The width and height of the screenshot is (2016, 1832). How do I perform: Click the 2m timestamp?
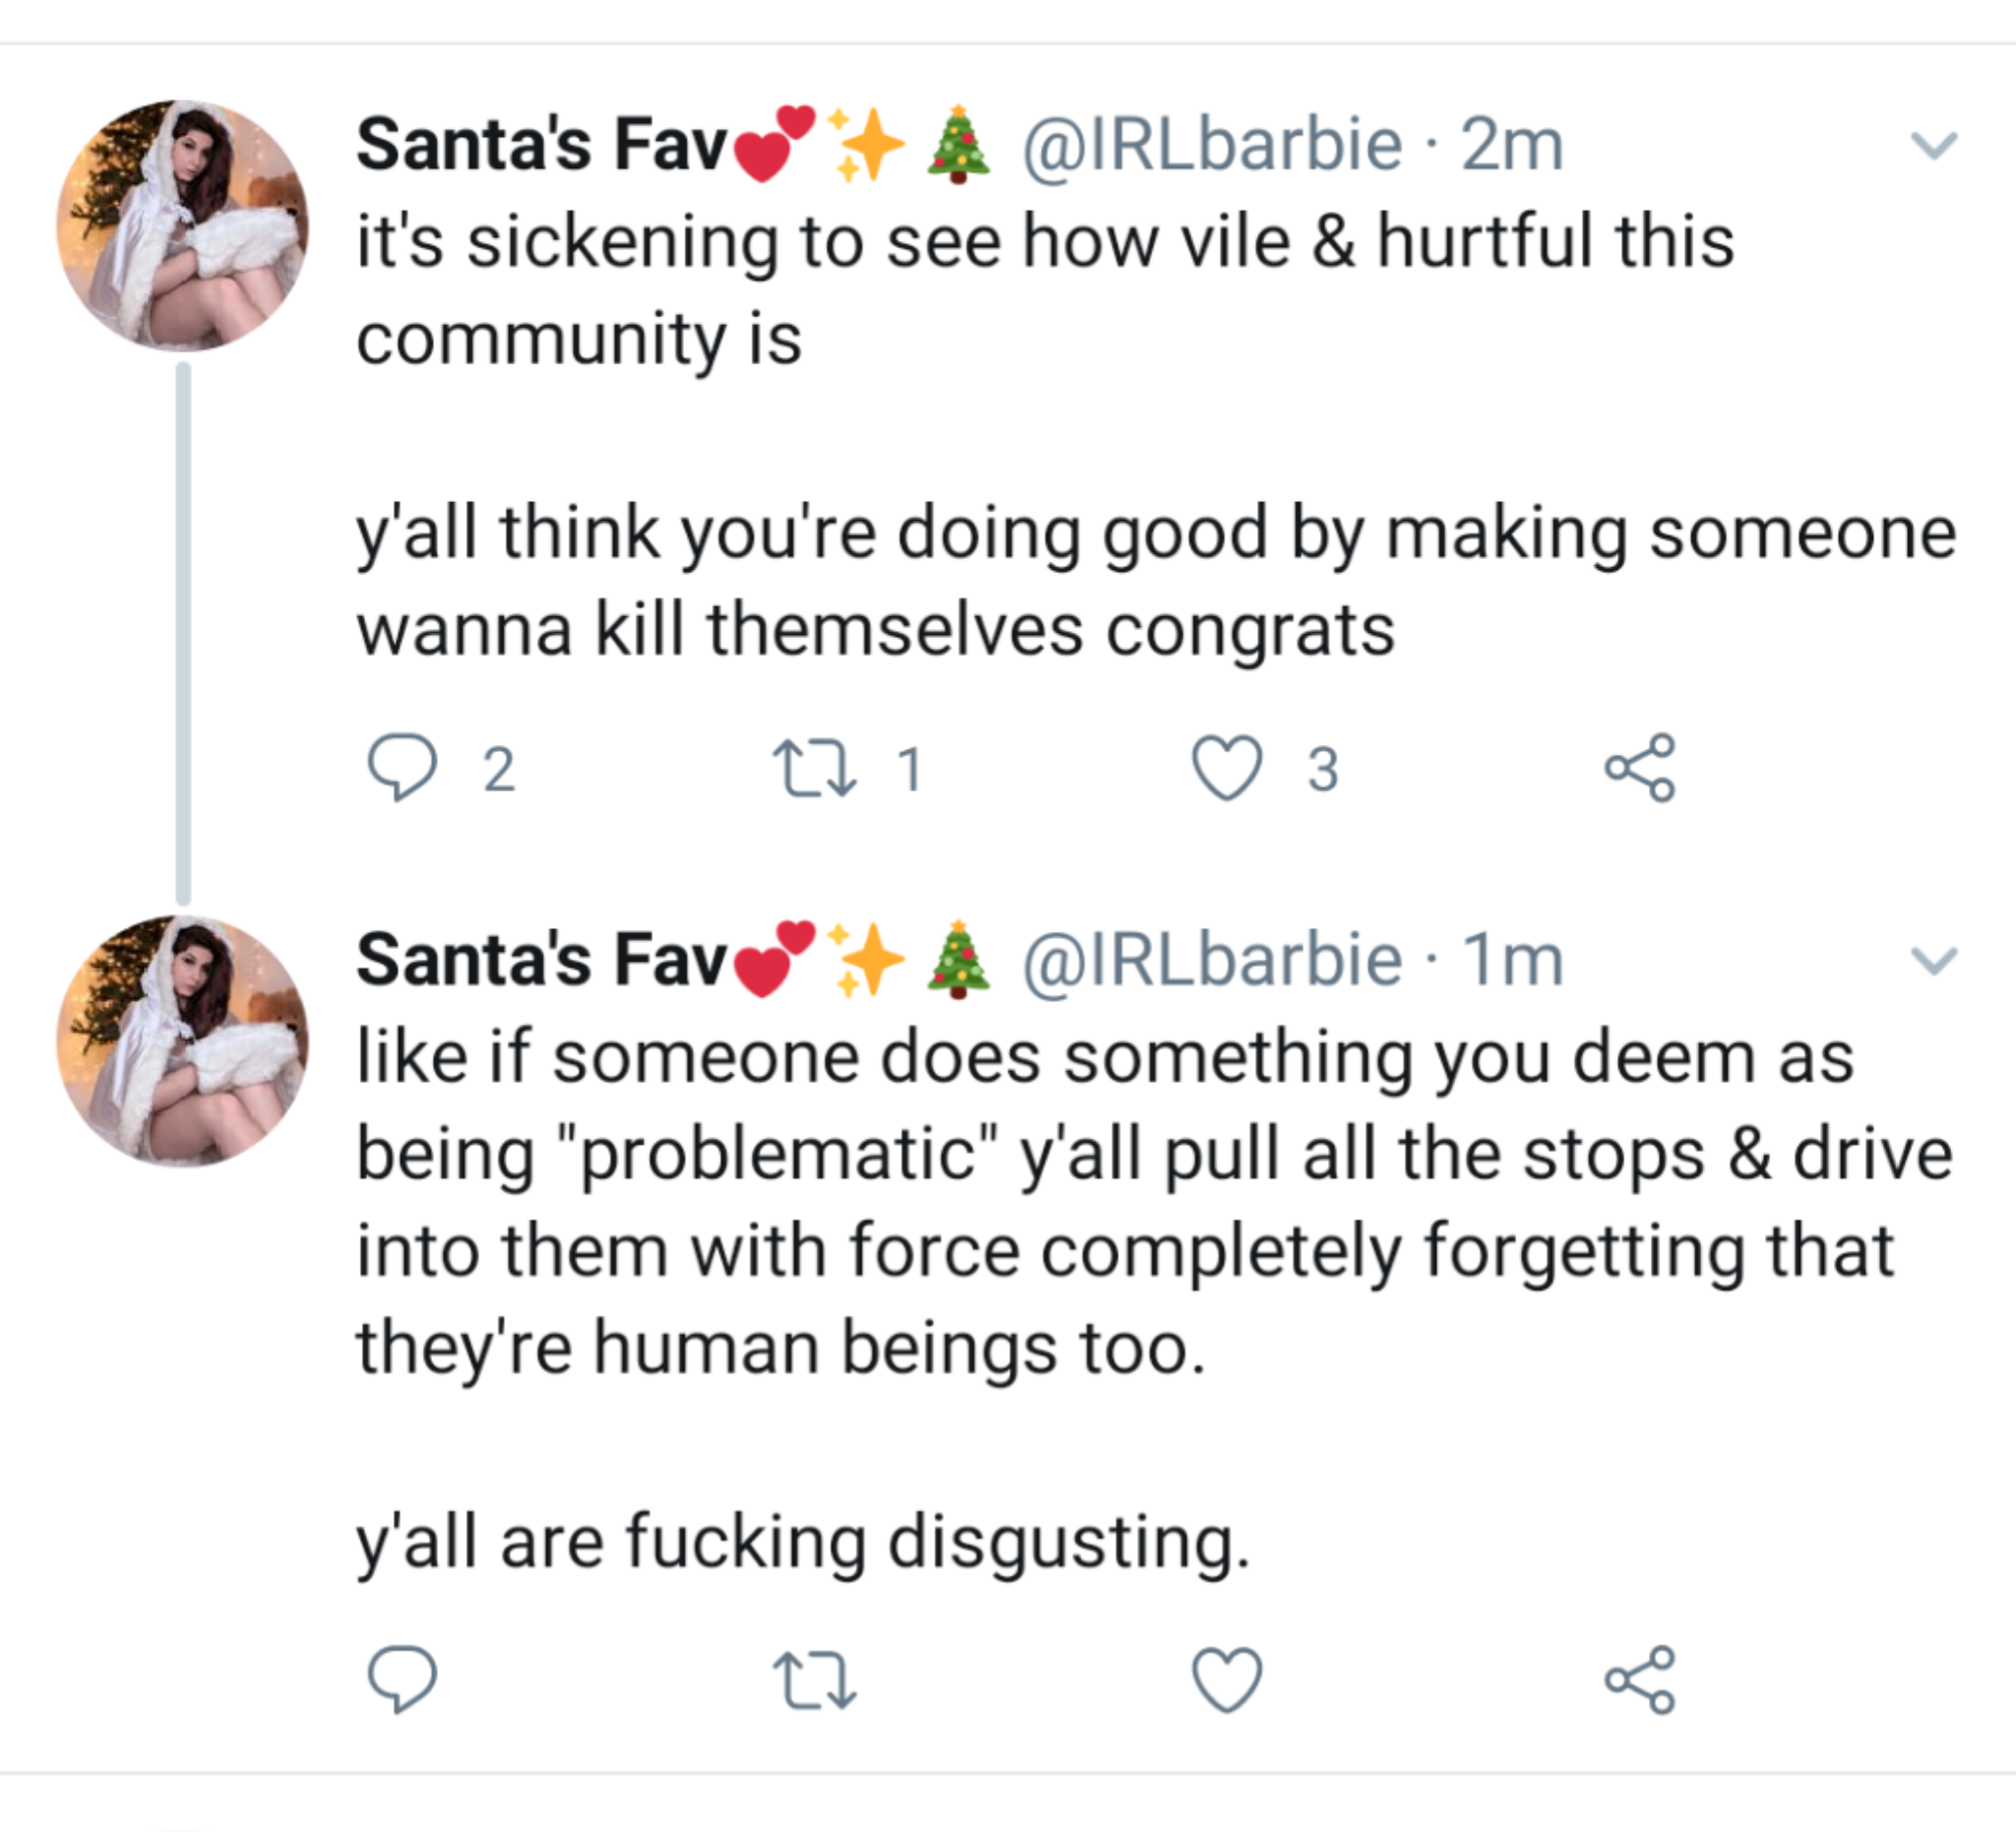coord(1512,145)
